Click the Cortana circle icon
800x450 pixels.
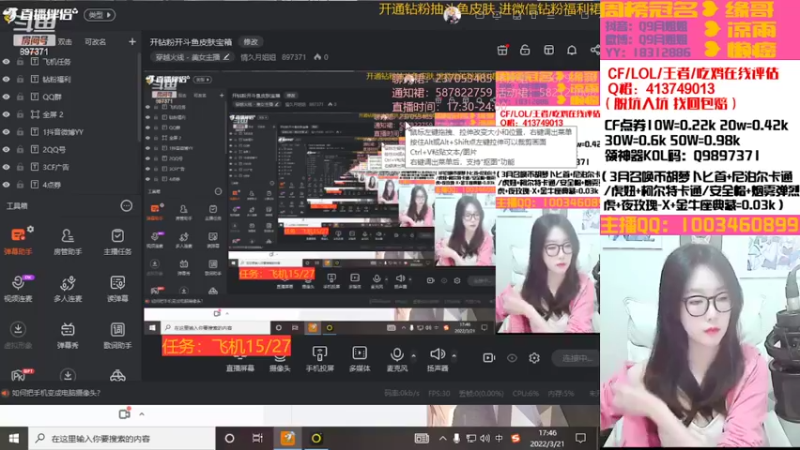click(x=230, y=438)
